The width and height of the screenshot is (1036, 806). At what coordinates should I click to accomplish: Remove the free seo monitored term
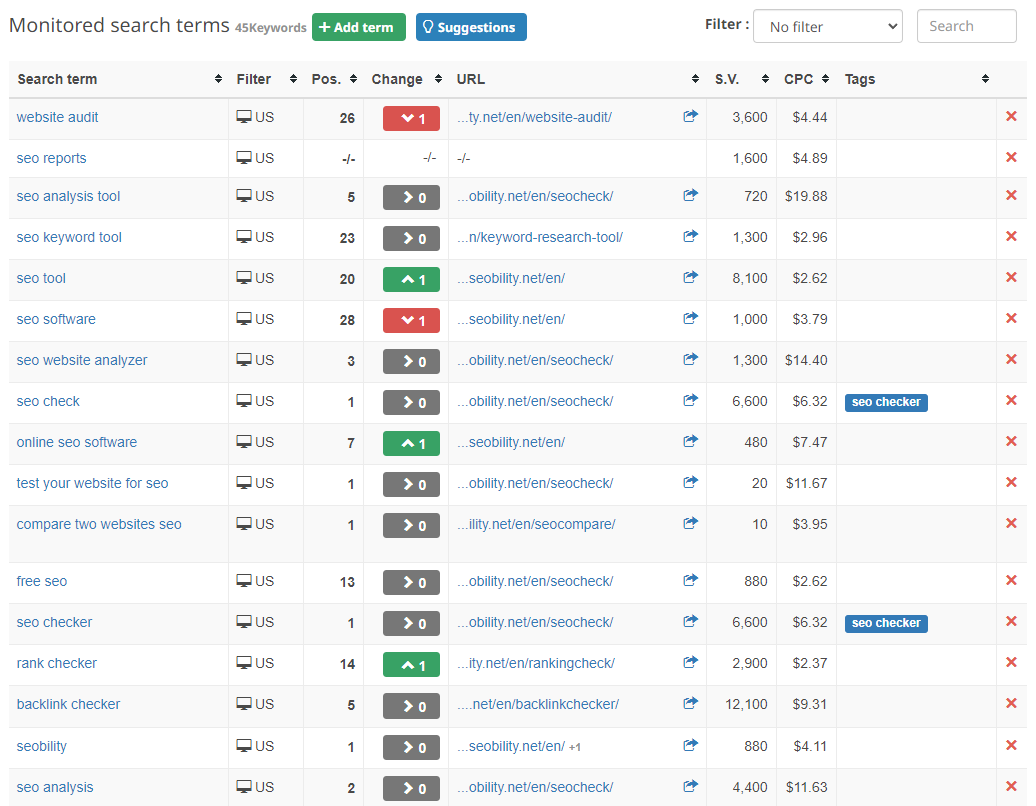[1012, 581]
